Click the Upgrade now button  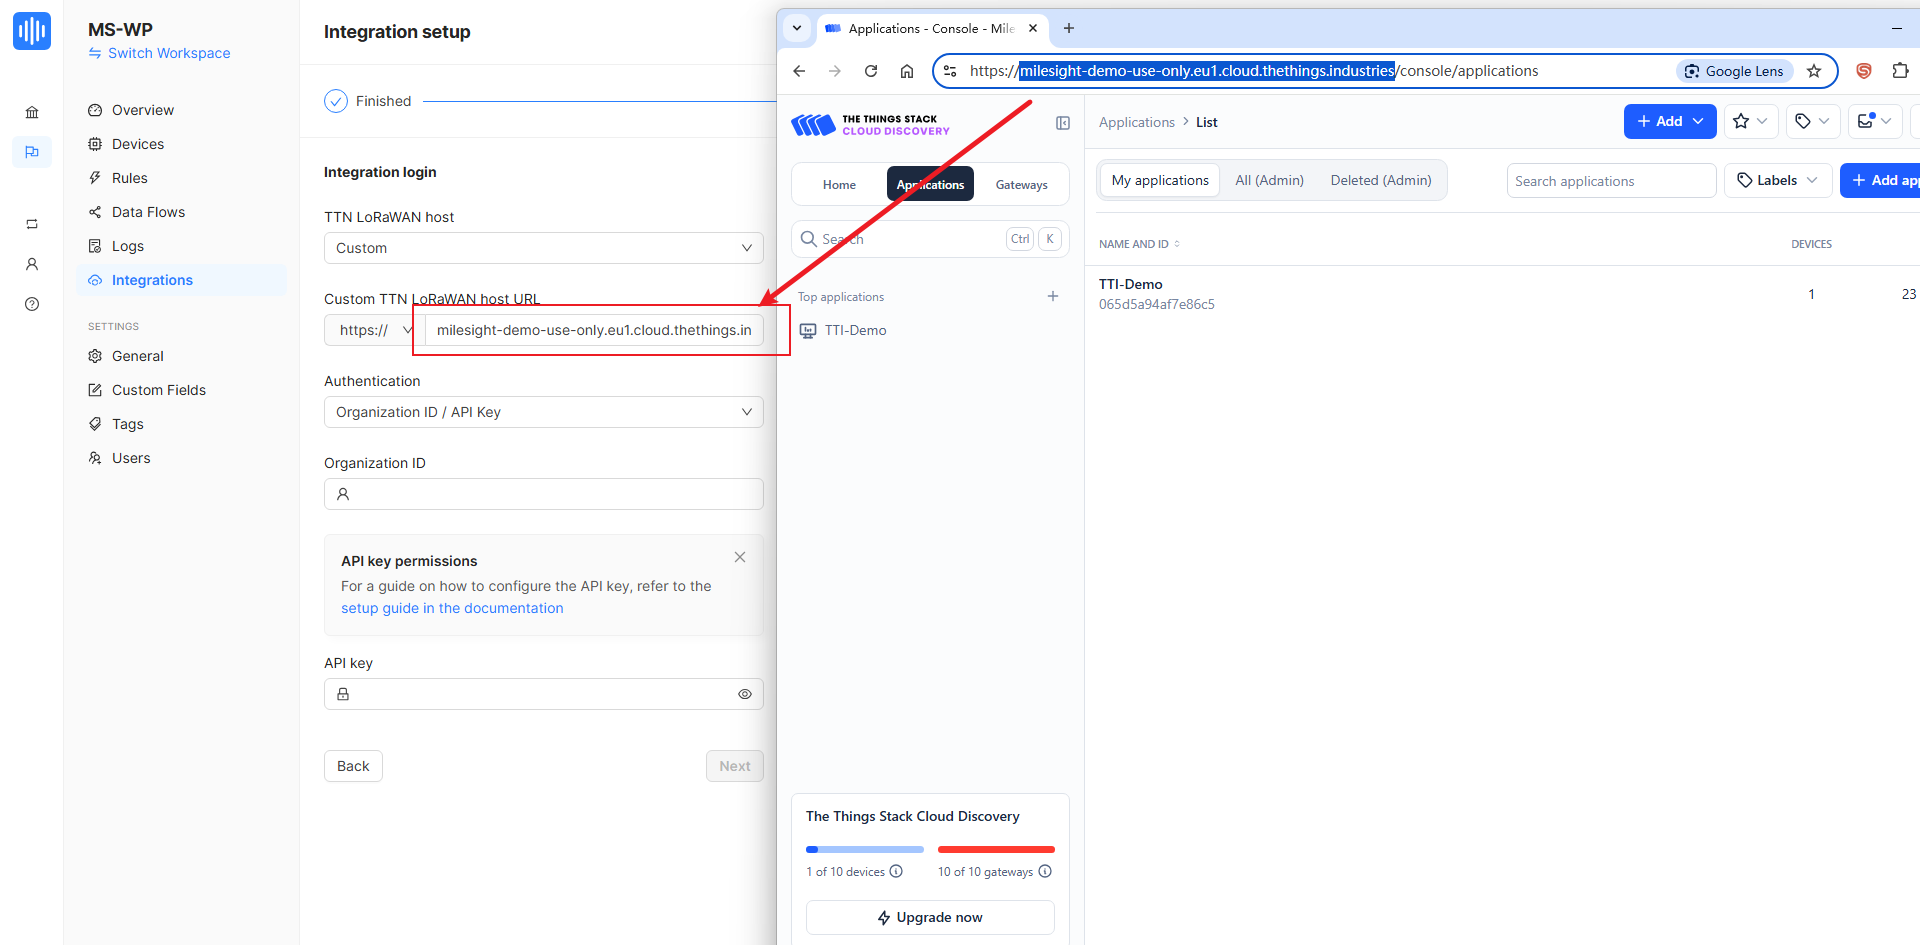click(x=930, y=917)
